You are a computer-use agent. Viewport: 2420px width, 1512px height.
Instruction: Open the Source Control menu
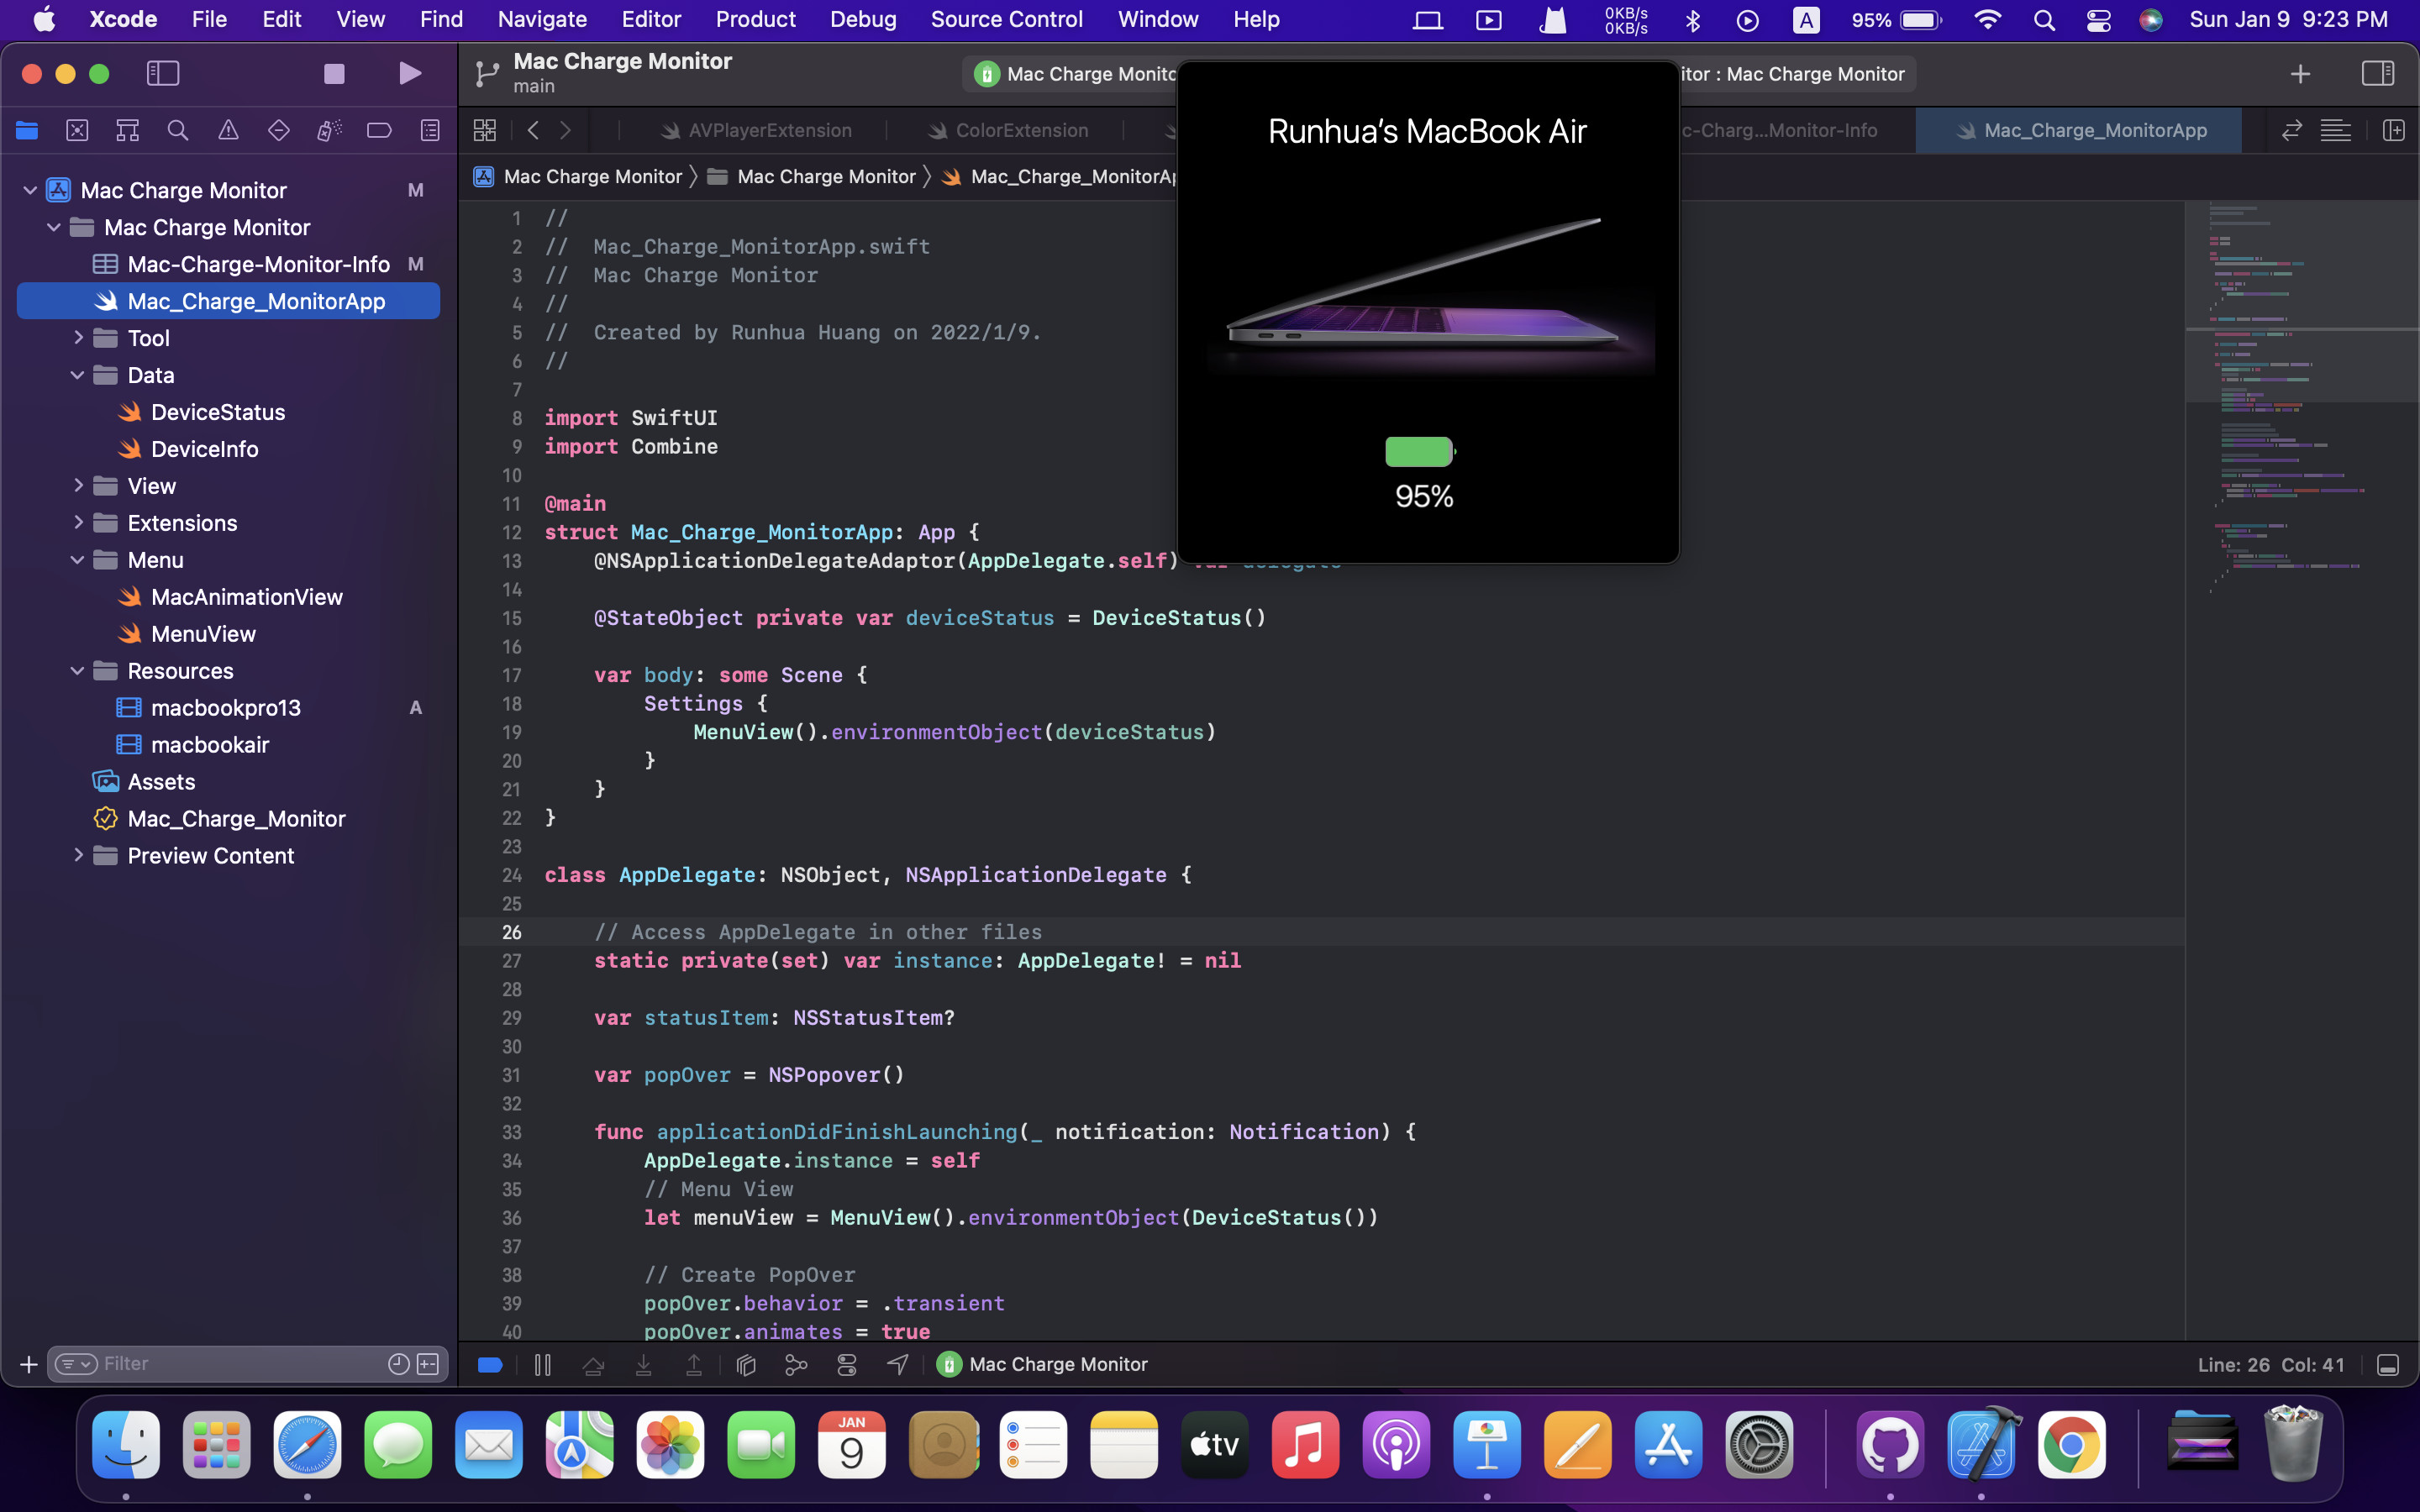click(1006, 19)
